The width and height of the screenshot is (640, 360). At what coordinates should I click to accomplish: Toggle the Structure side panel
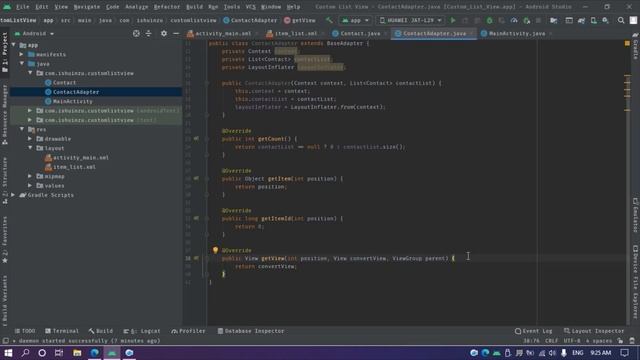point(5,181)
